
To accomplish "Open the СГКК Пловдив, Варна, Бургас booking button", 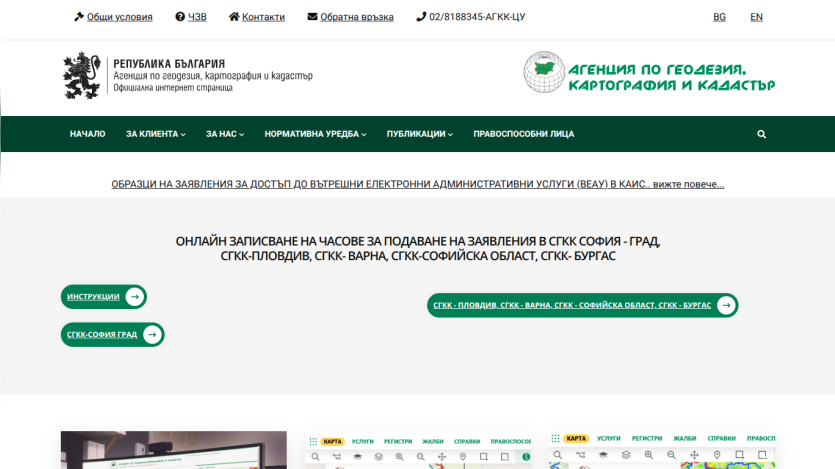I will (x=583, y=305).
